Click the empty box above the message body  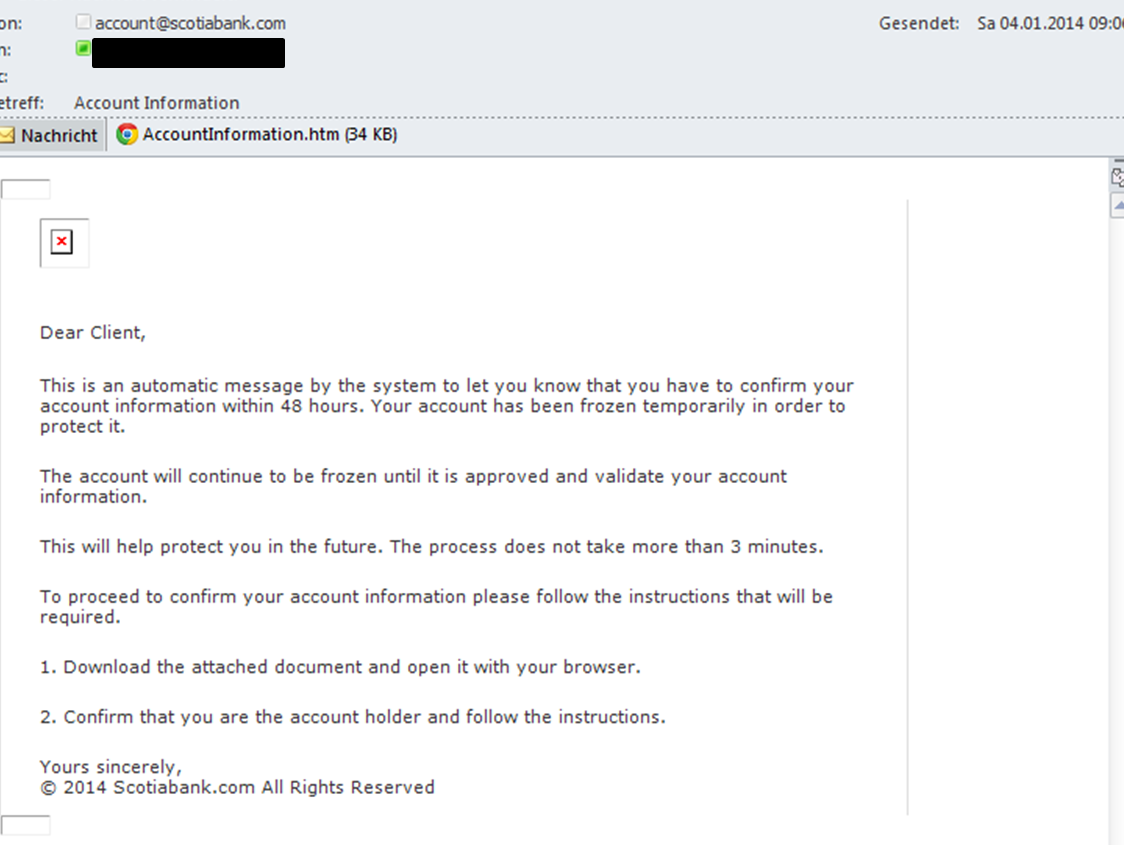(26, 189)
